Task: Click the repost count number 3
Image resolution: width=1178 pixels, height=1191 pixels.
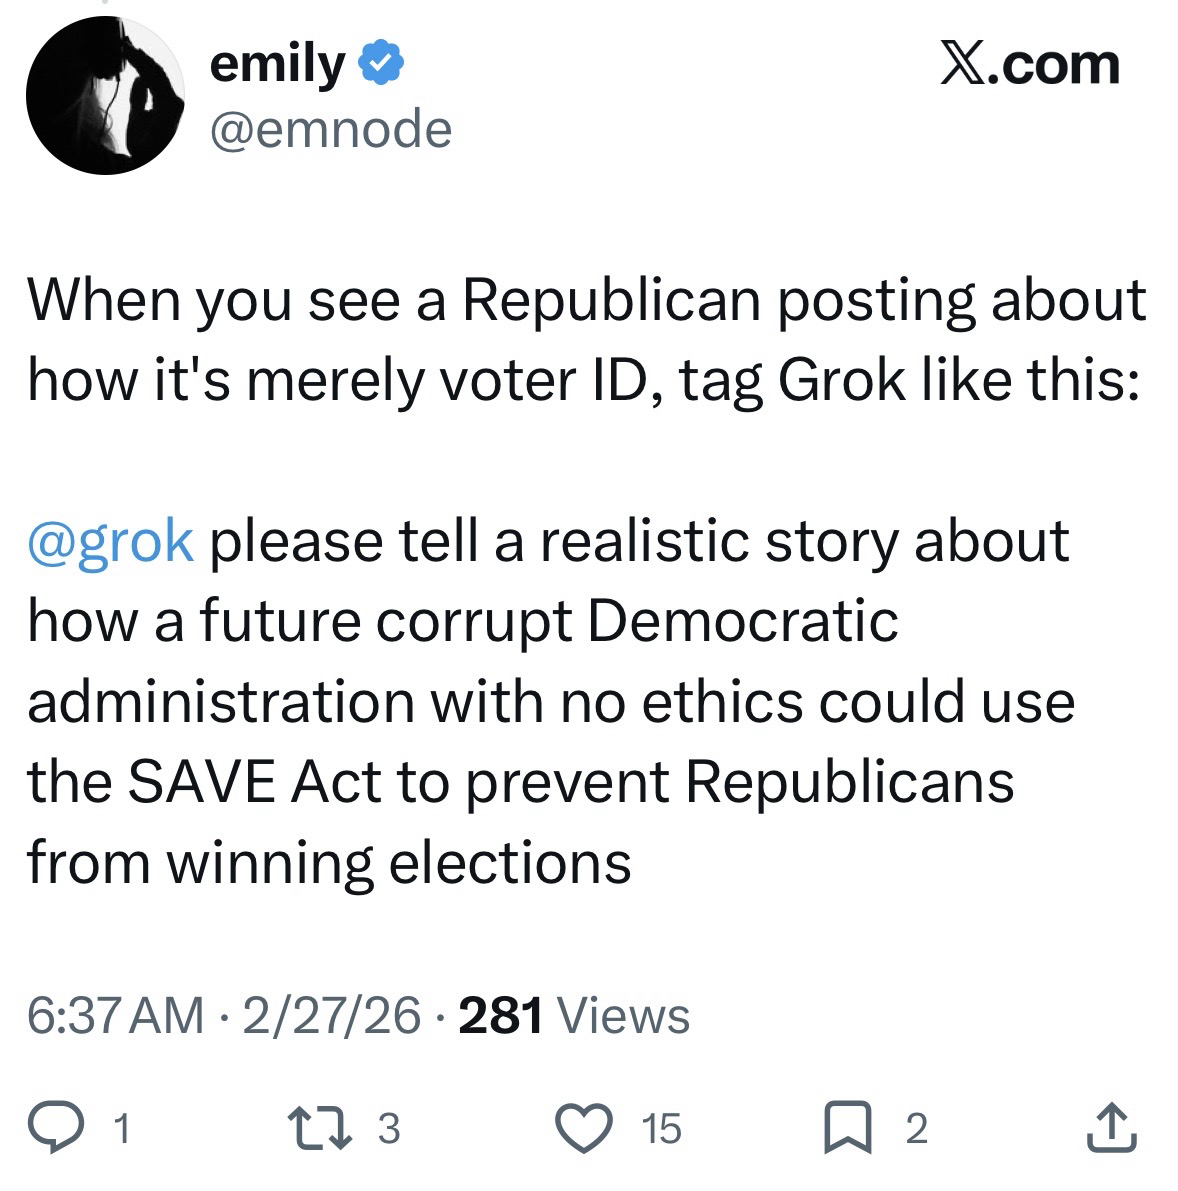Action: [x=389, y=1129]
